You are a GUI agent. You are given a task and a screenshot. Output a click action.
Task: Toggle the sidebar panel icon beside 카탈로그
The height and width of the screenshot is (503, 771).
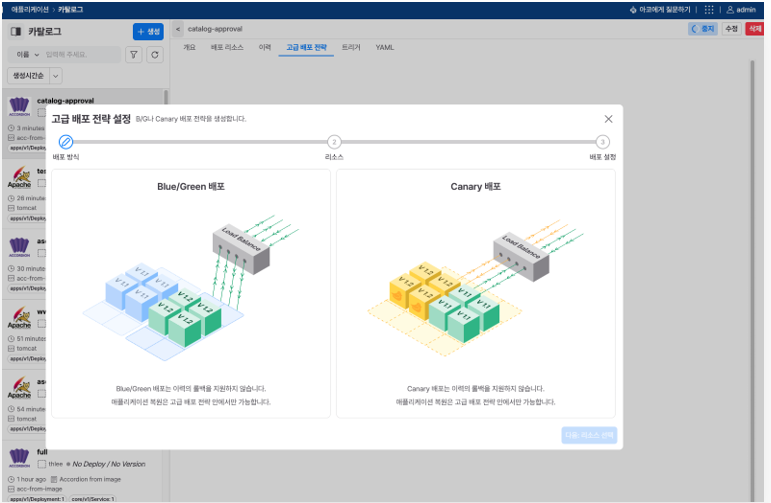16,31
